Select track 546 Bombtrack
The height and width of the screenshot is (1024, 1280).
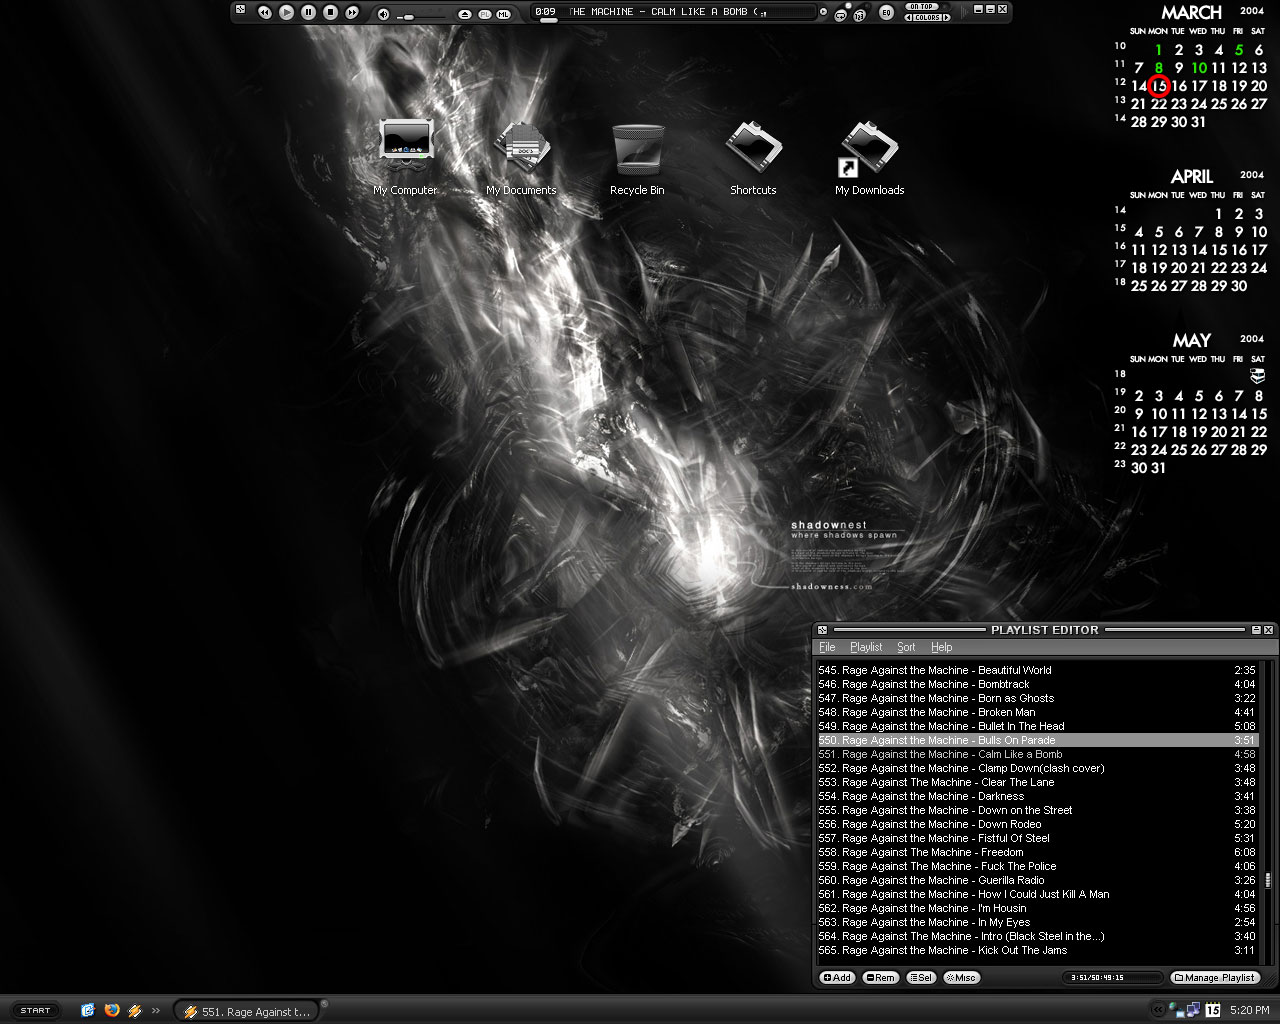[1037, 684]
